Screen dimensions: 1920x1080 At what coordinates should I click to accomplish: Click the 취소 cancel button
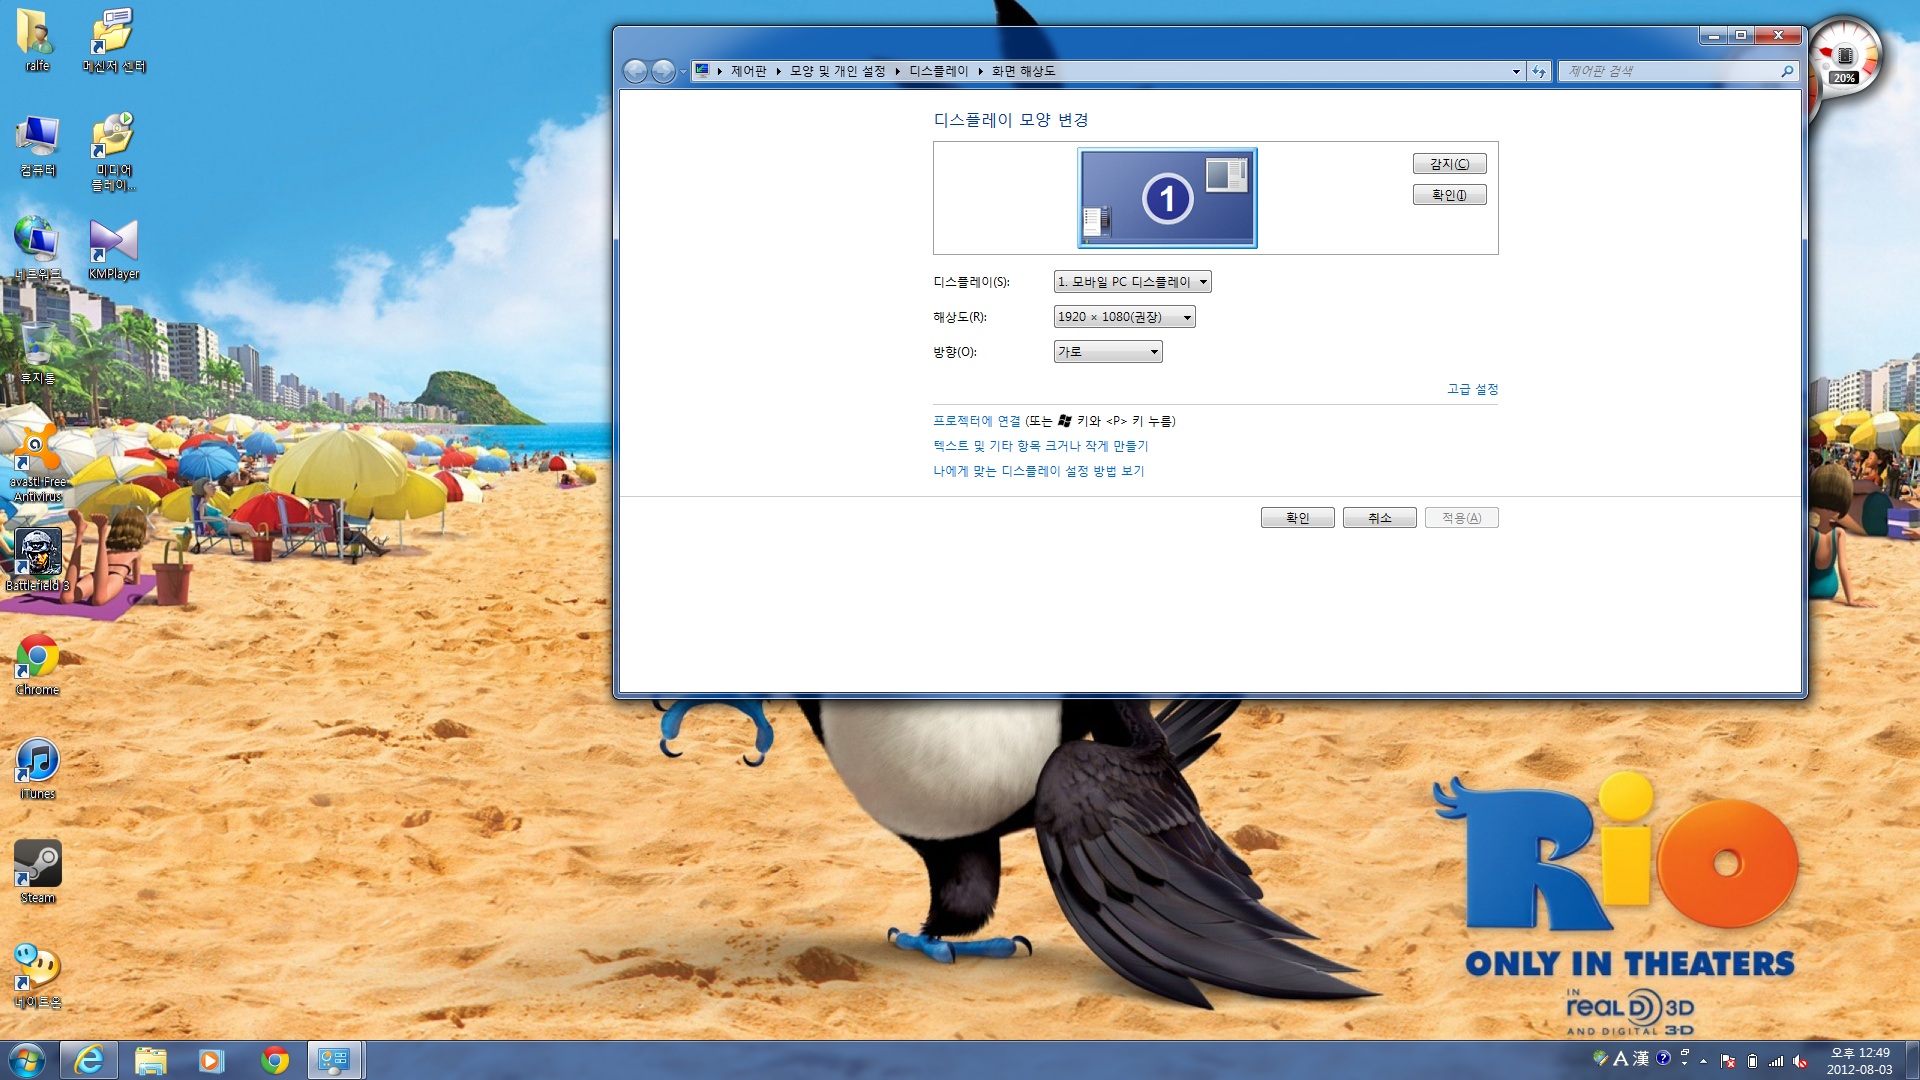(1379, 518)
